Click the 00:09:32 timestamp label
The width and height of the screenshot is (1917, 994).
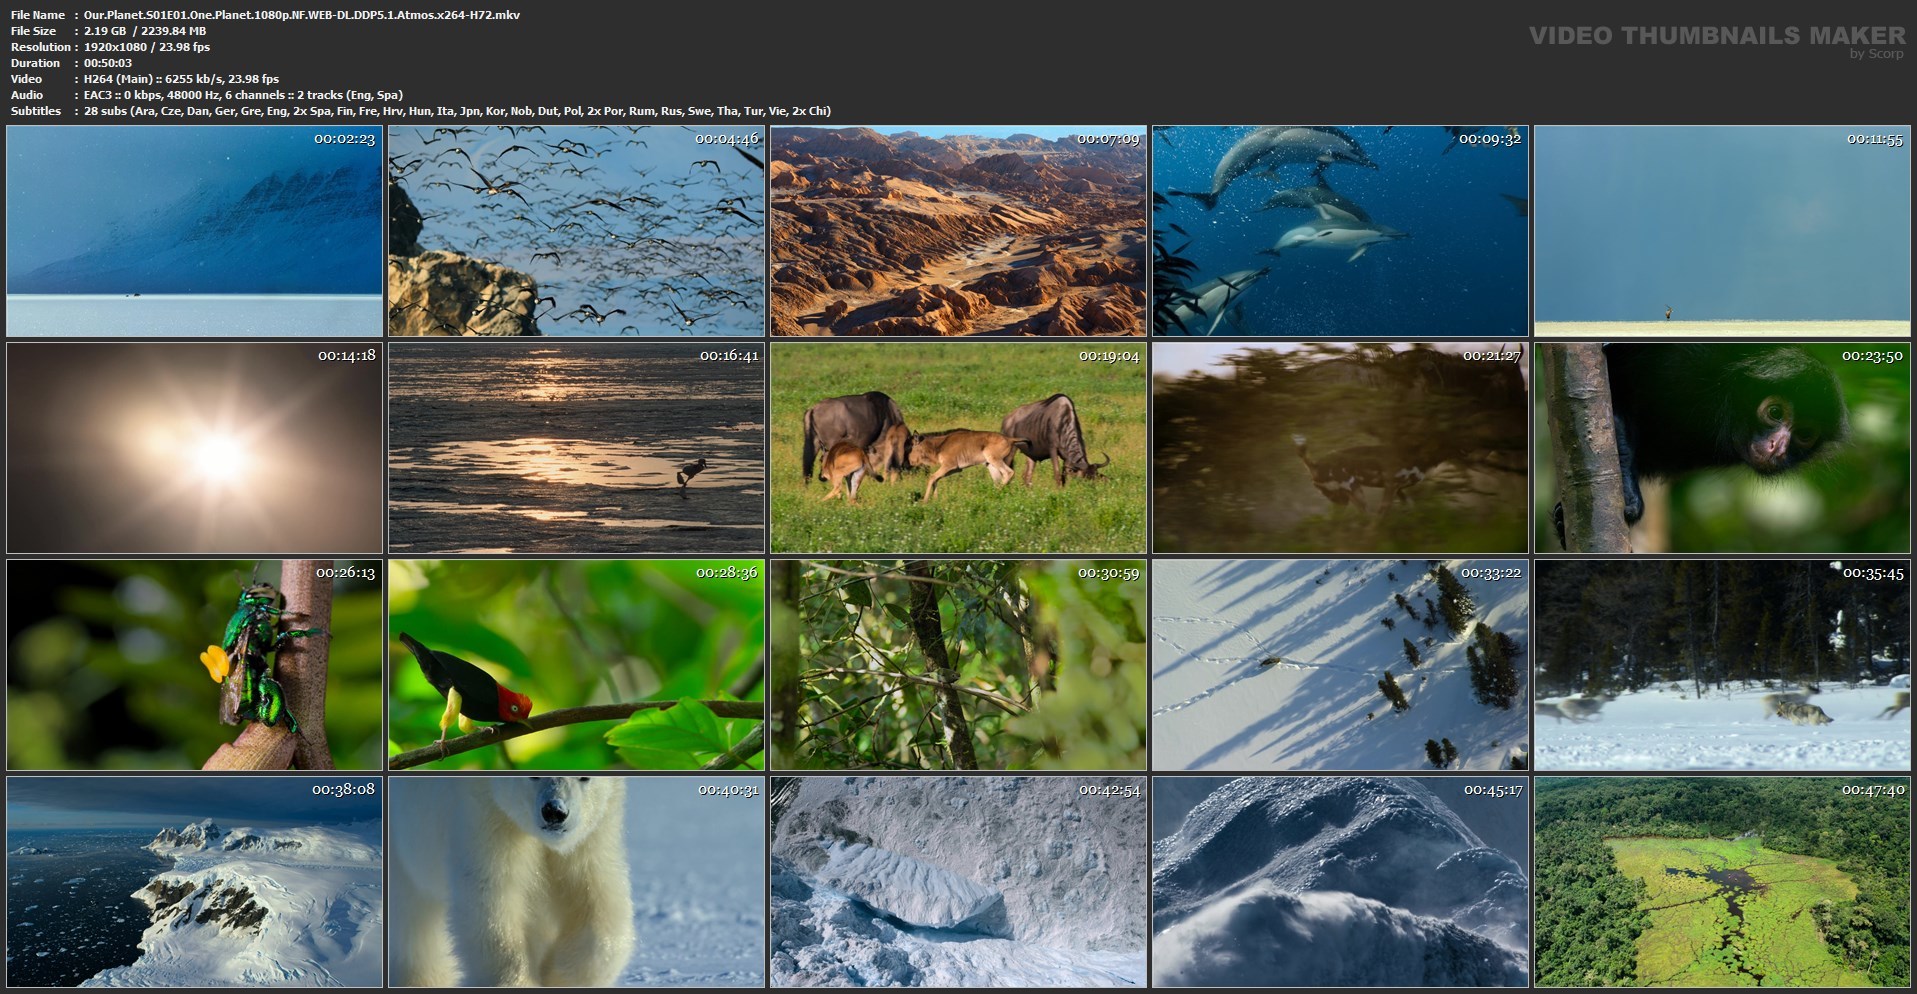[x=1490, y=139]
